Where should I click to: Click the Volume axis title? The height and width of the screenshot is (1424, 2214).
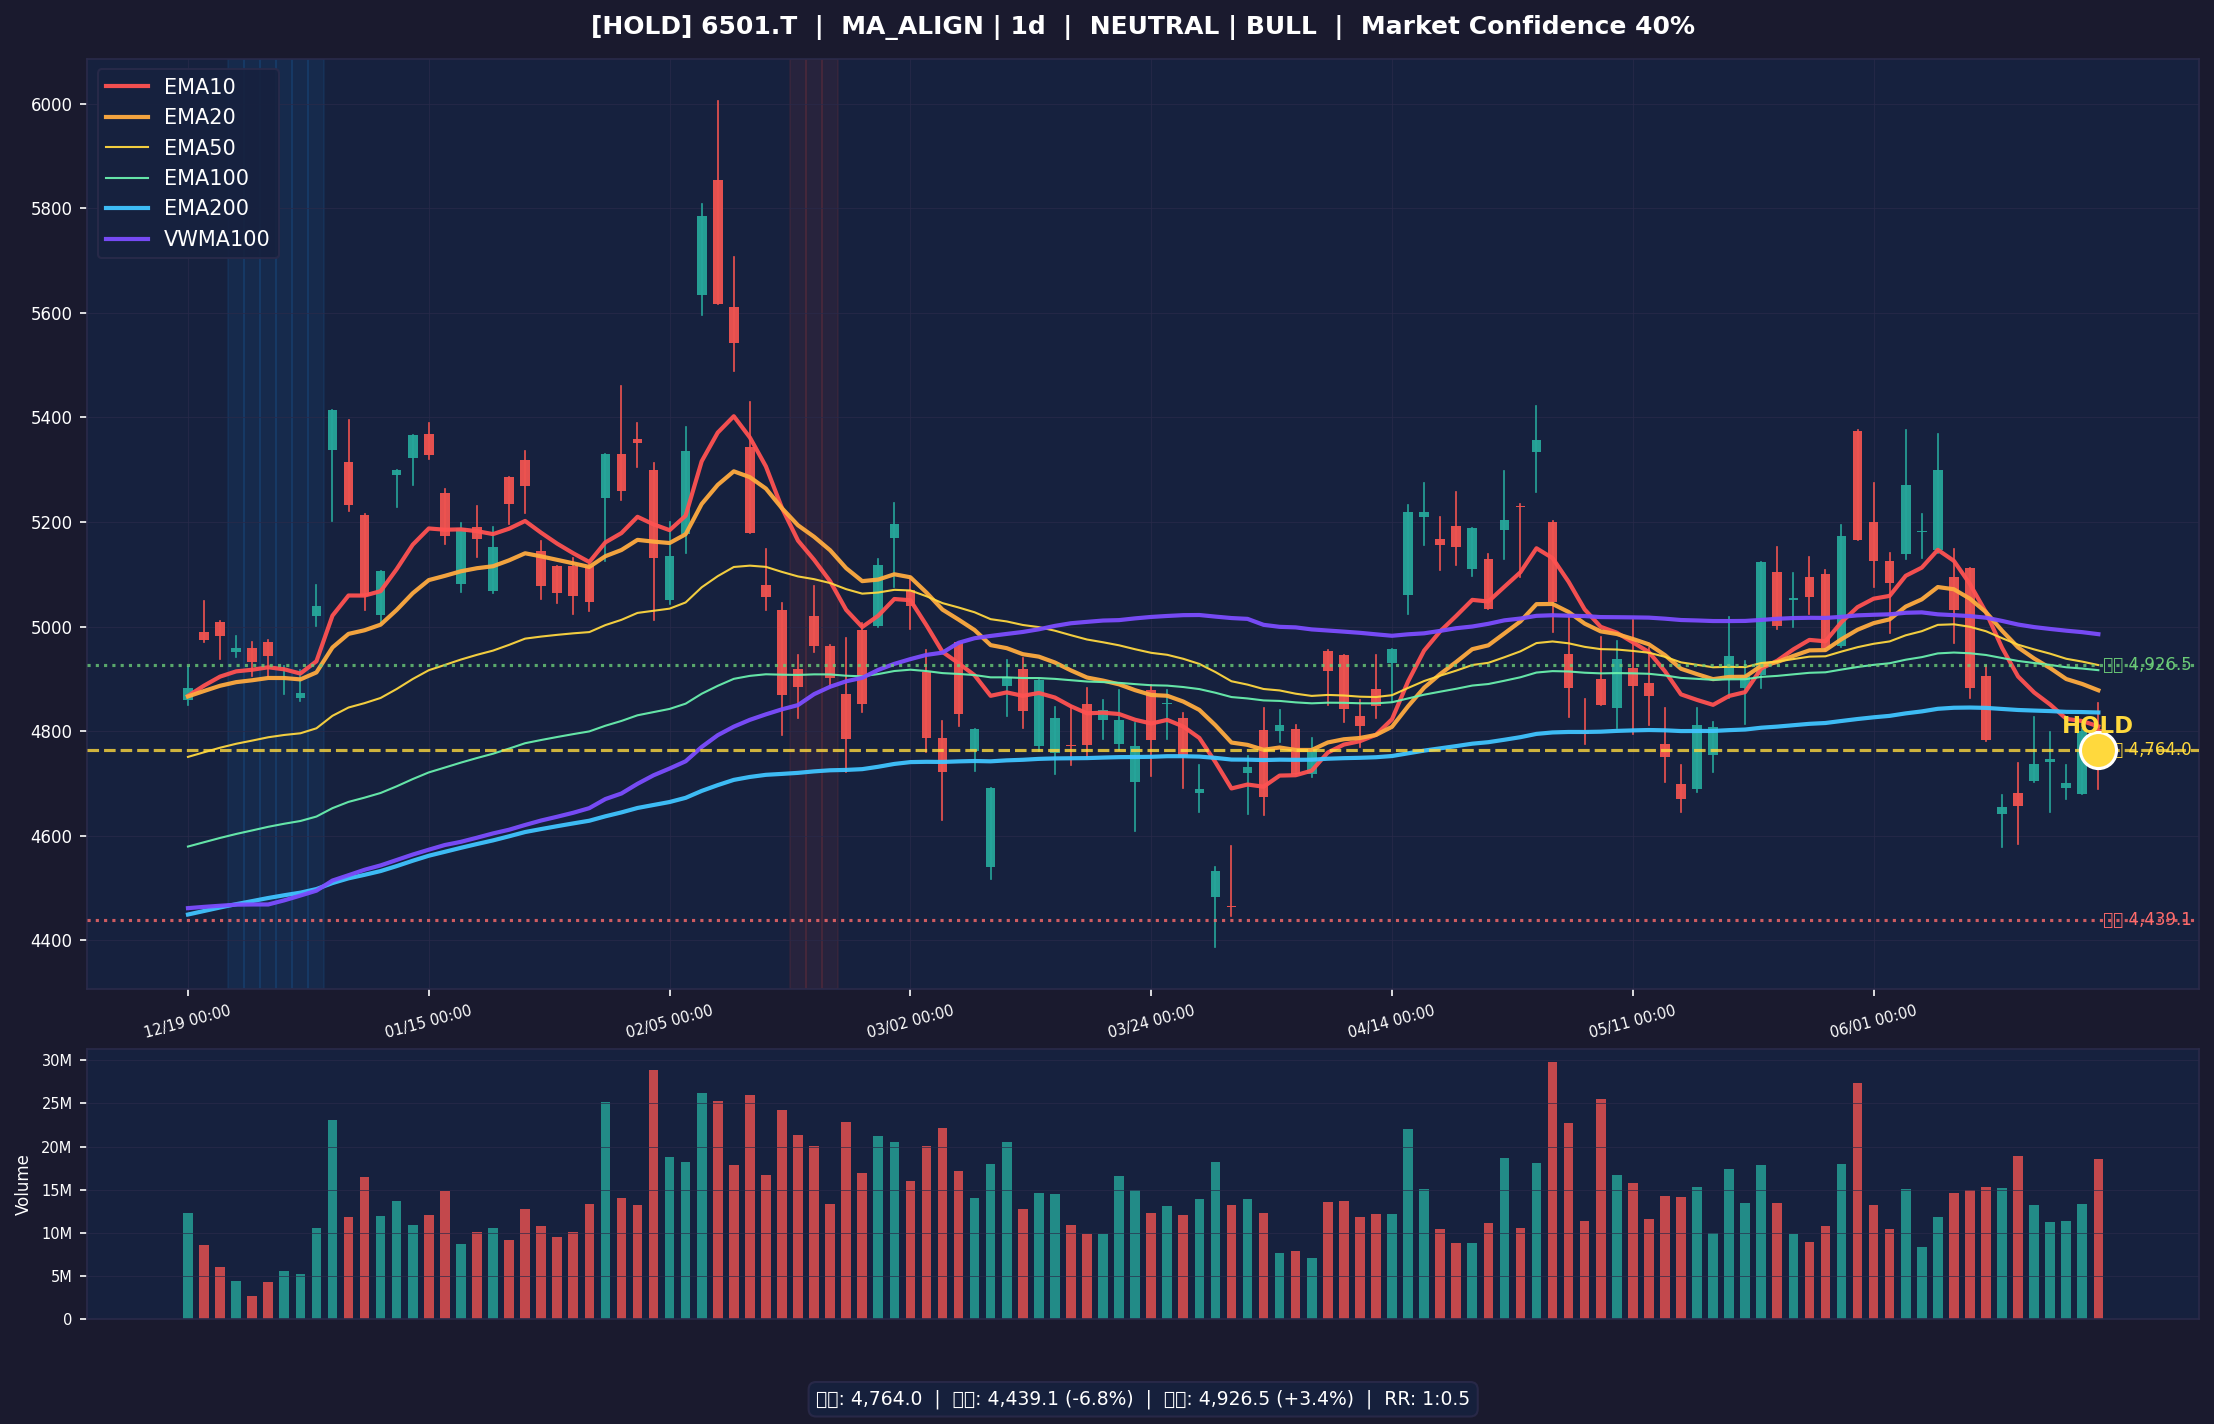(x=23, y=1185)
